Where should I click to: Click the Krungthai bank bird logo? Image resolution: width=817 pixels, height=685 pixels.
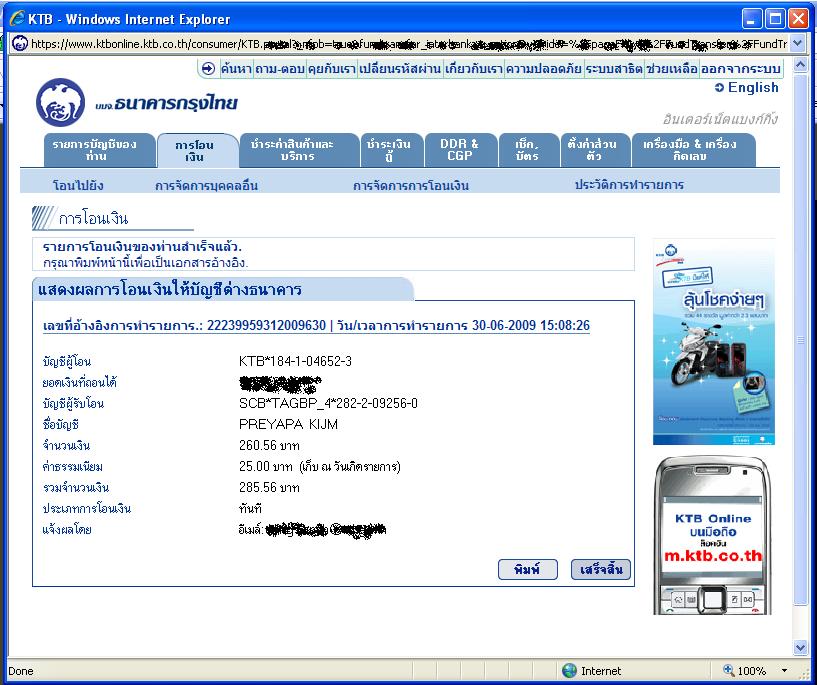(60, 103)
